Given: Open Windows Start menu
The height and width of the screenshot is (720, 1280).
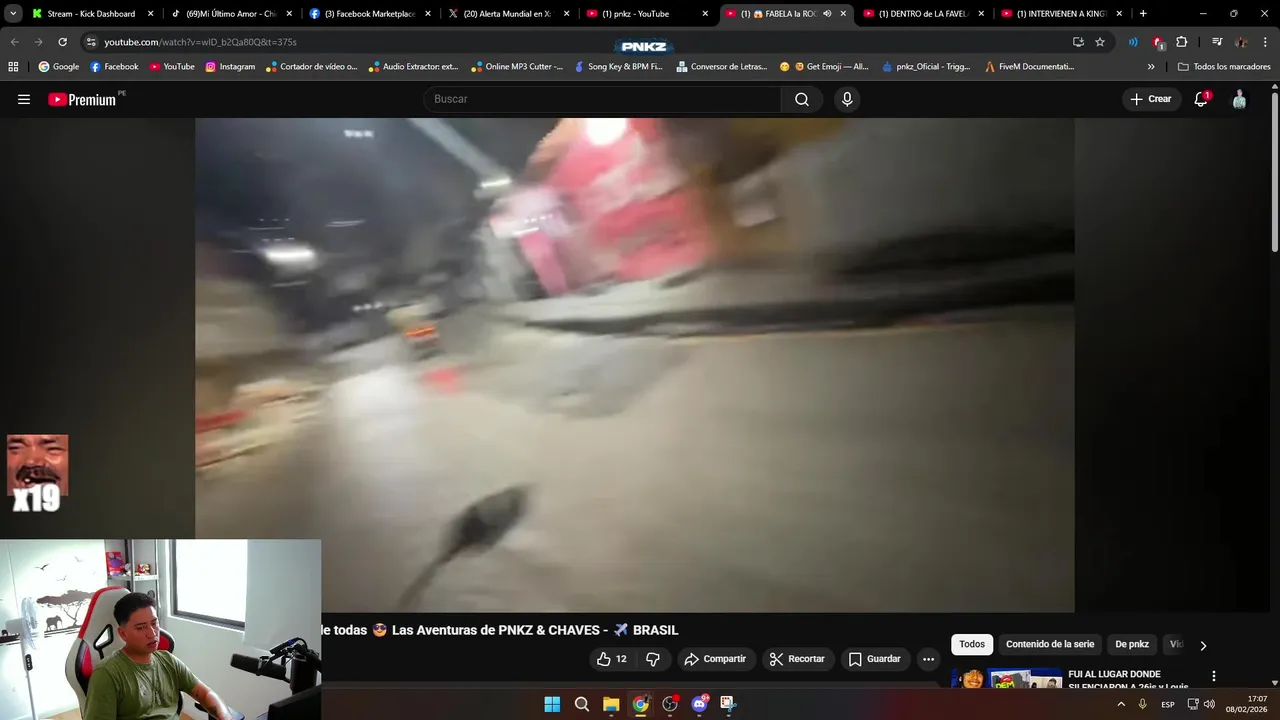Looking at the screenshot, I should [552, 704].
